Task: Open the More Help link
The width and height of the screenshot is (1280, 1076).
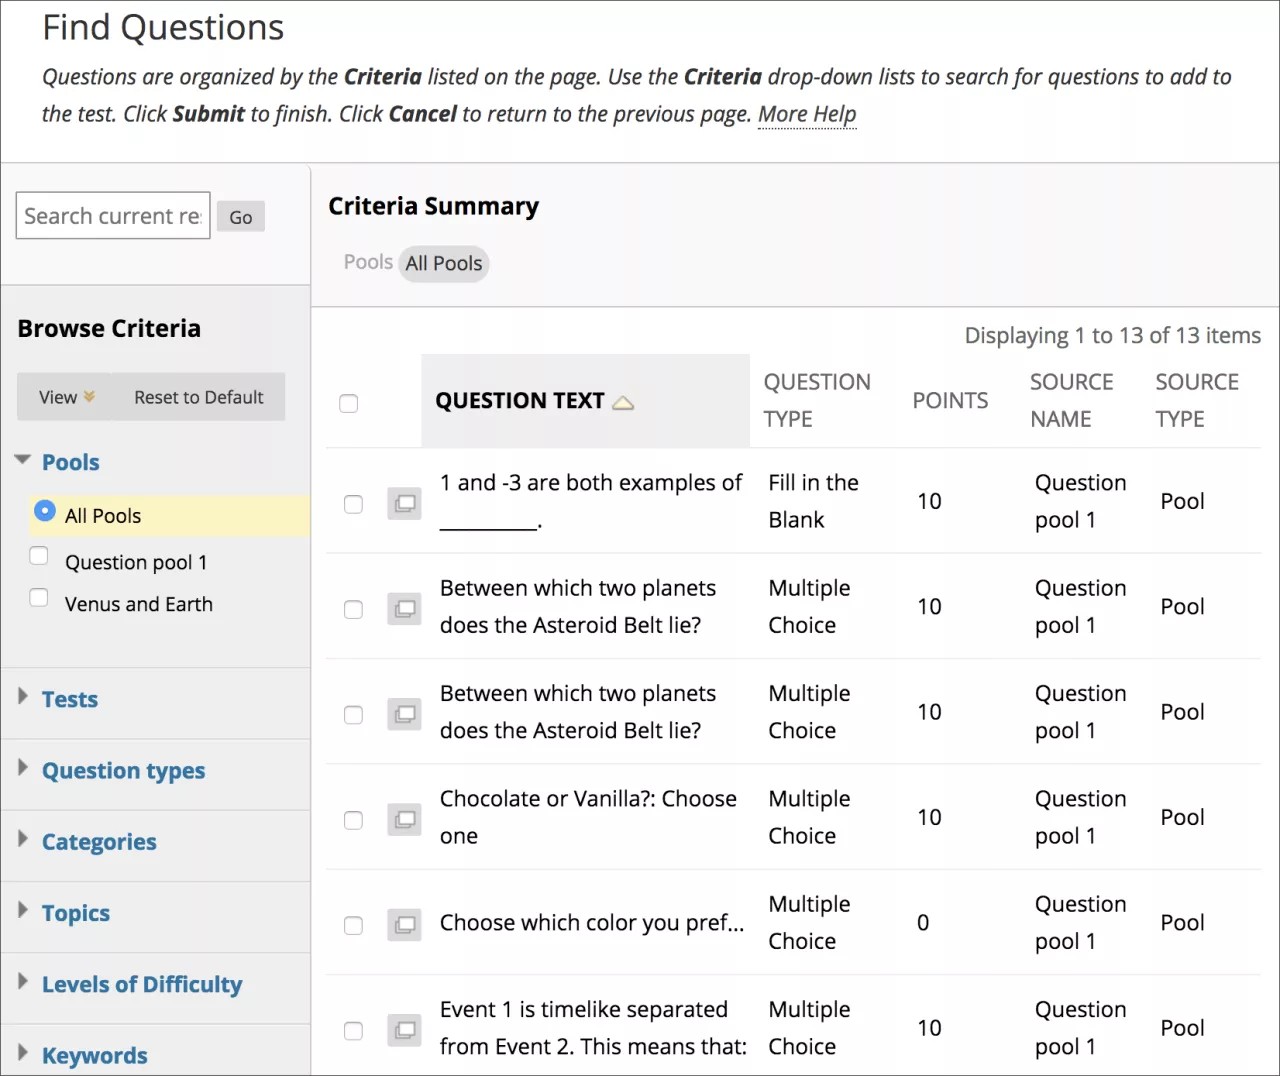Action: [806, 113]
